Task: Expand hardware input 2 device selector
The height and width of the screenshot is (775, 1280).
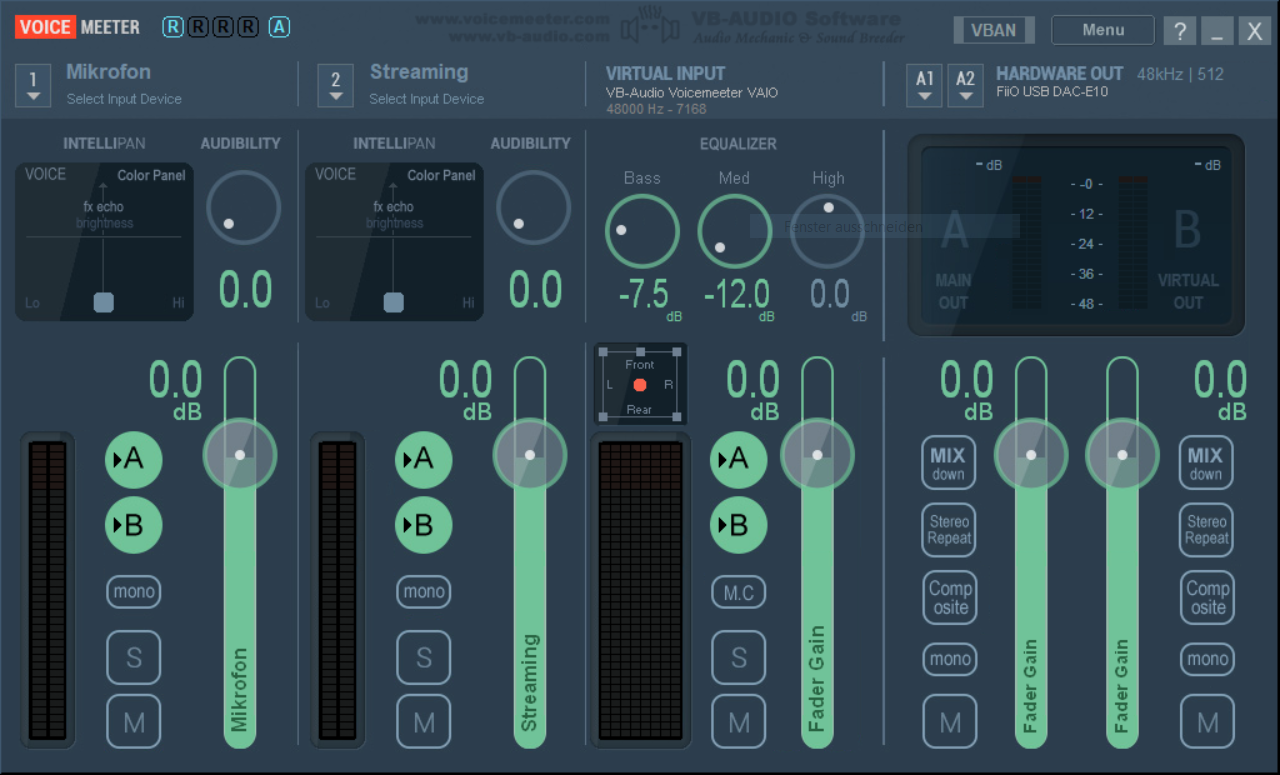Action: click(335, 85)
